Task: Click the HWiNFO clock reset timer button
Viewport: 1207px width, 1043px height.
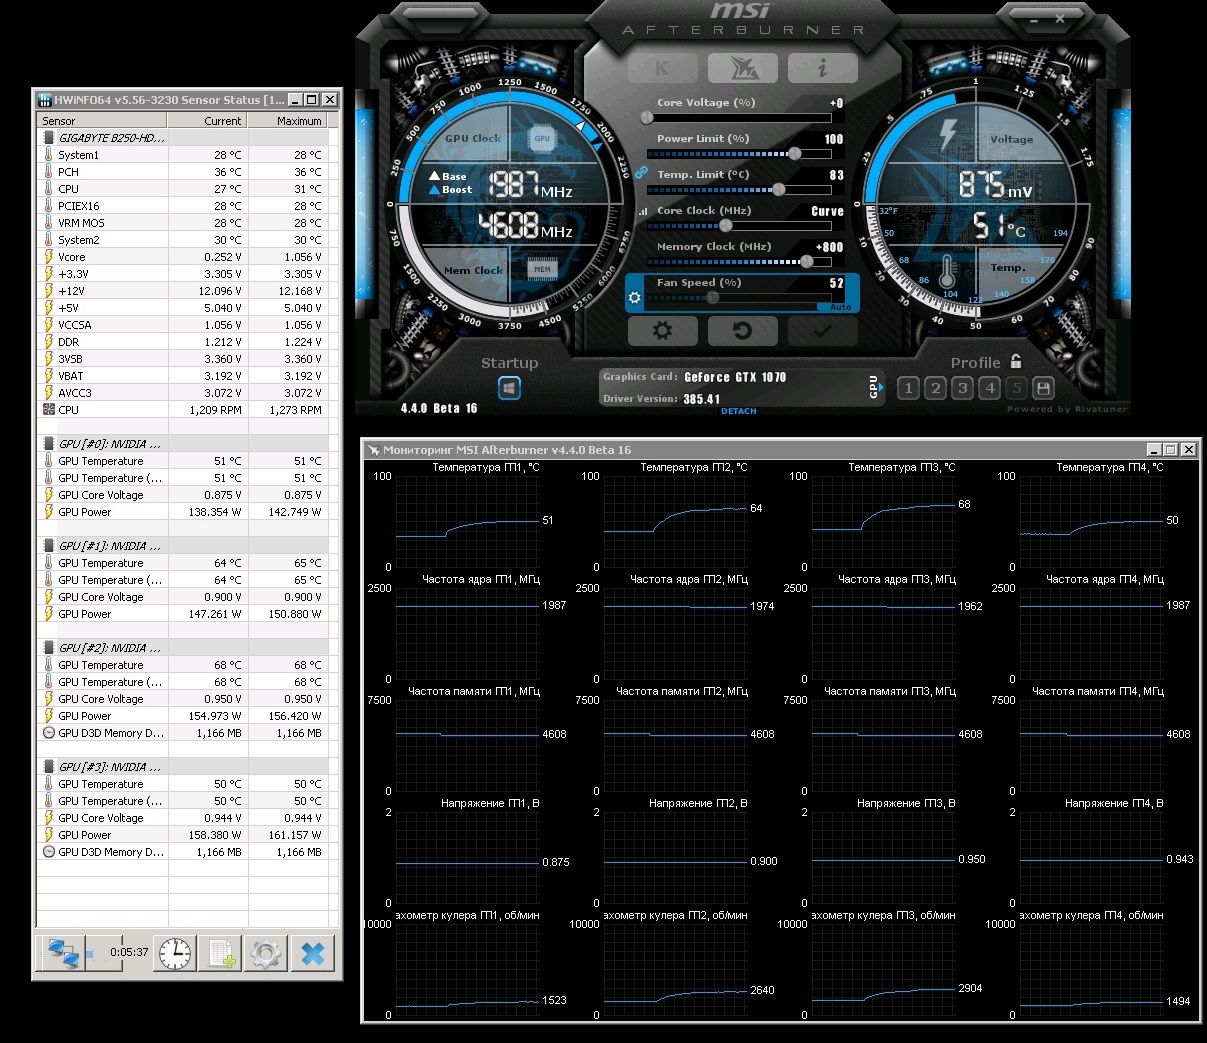Action: pos(175,953)
